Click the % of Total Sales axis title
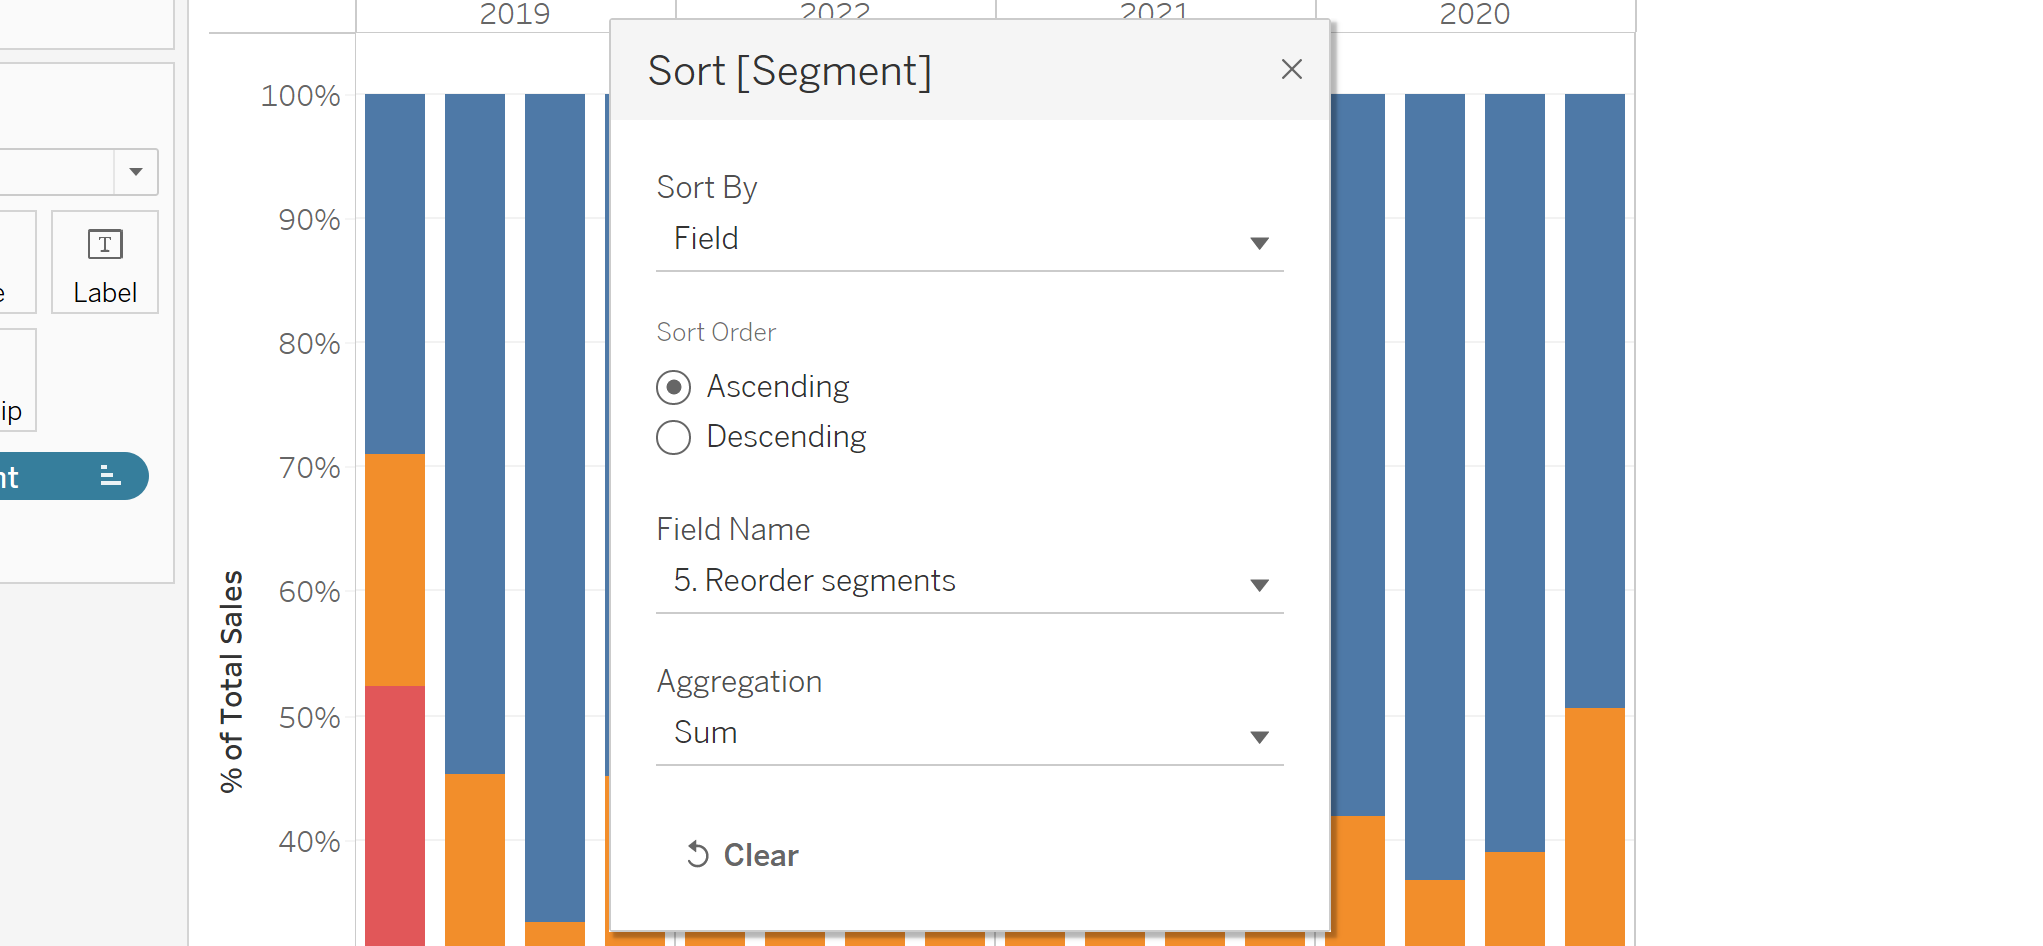Viewport: 2043px width, 946px height. point(232,680)
